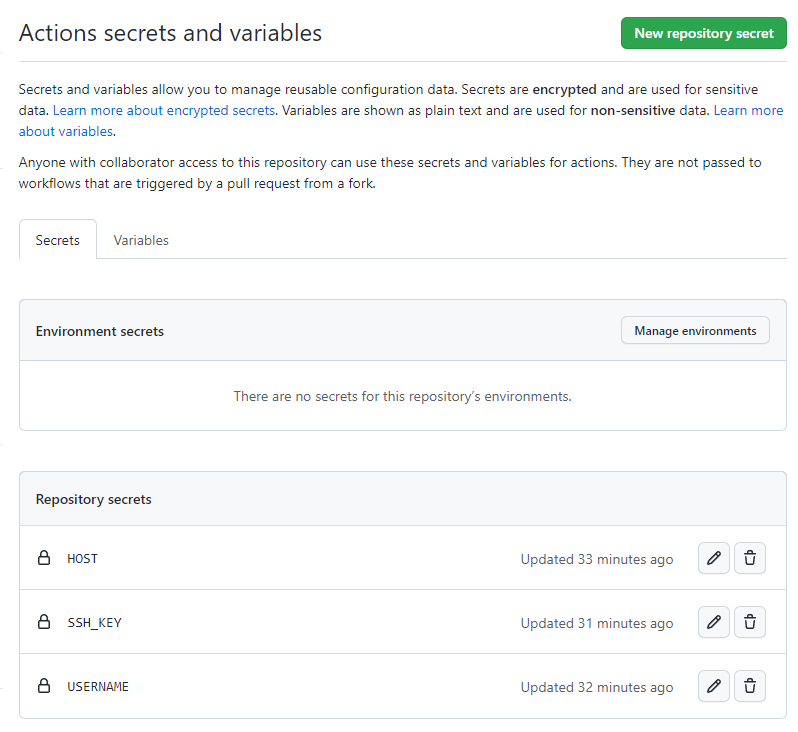Edit the HOST secret pencil icon
This screenshot has height=732, width=798.
(x=713, y=559)
